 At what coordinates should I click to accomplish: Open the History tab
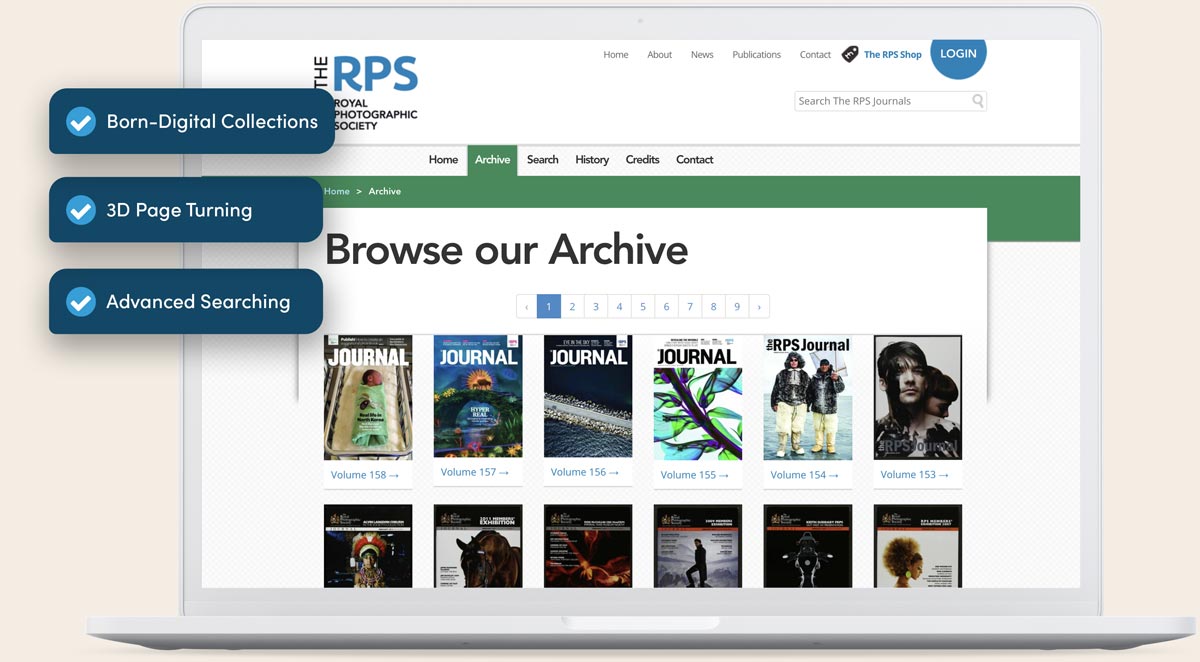click(x=592, y=160)
